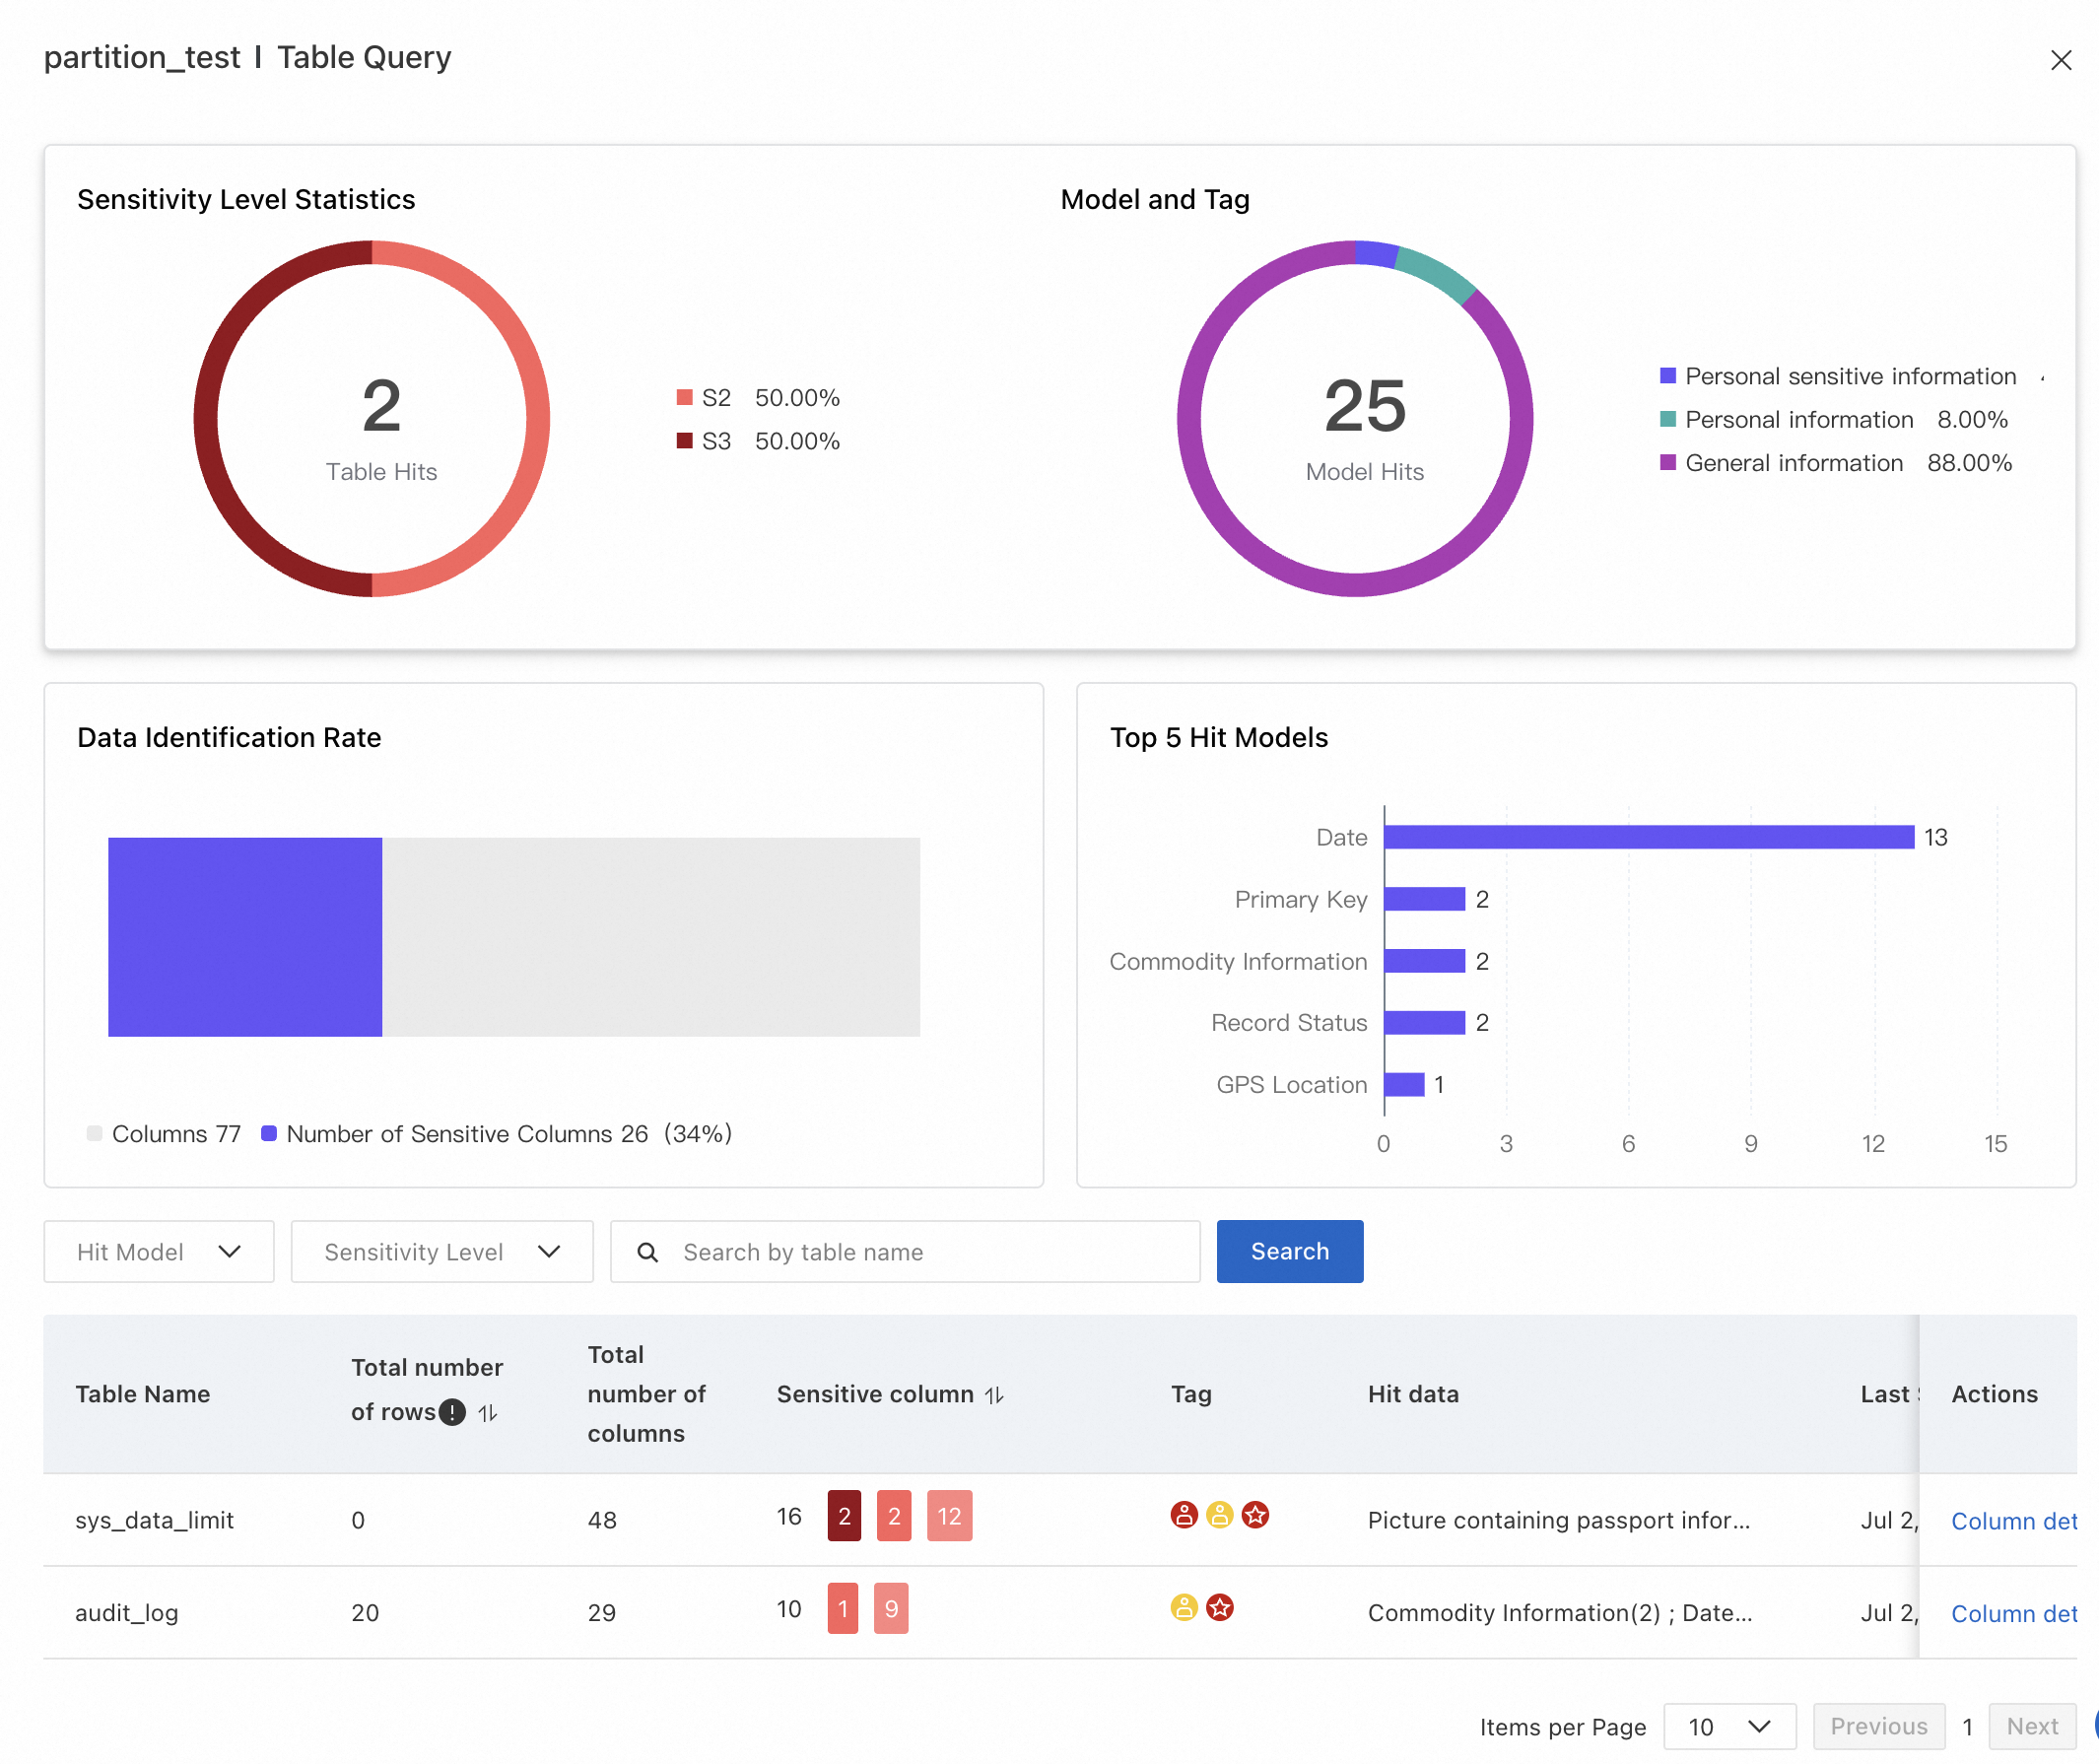
Task: Open Items per Page dropdown
Action: (x=1729, y=1727)
